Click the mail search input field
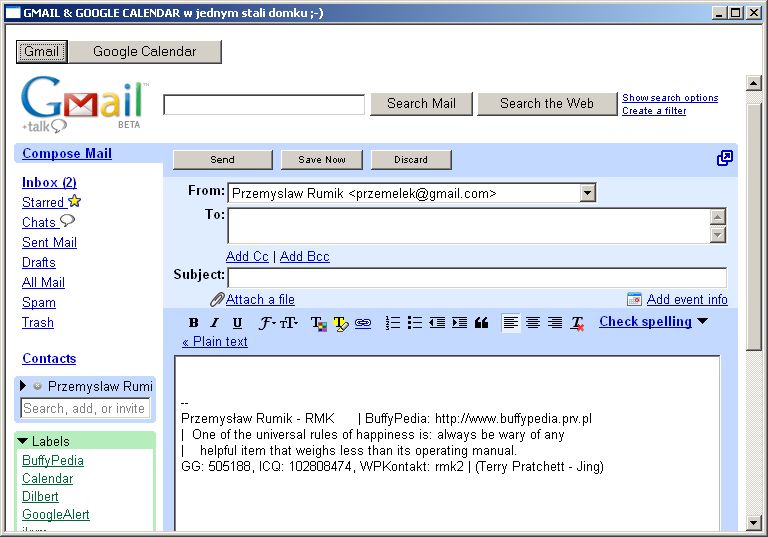Screen dimensions: 768x537 [264, 104]
